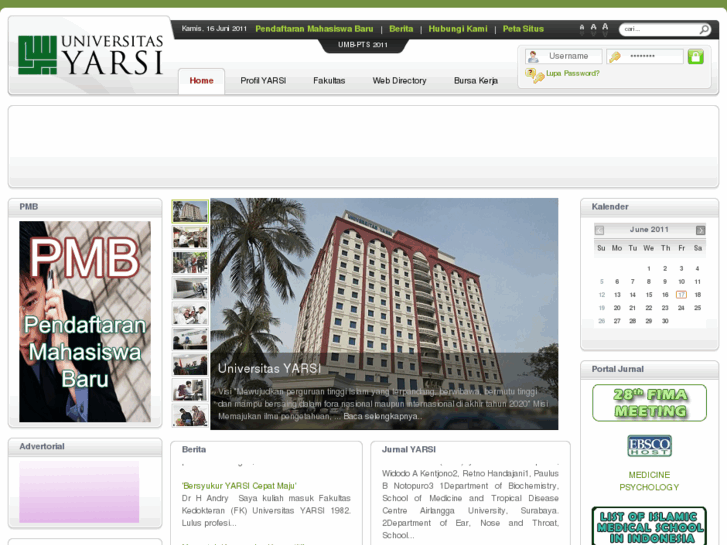Click the PMB Pendaftaran Mahasiswa Baru banner
This screenshot has height=545, width=727.
(x=85, y=321)
